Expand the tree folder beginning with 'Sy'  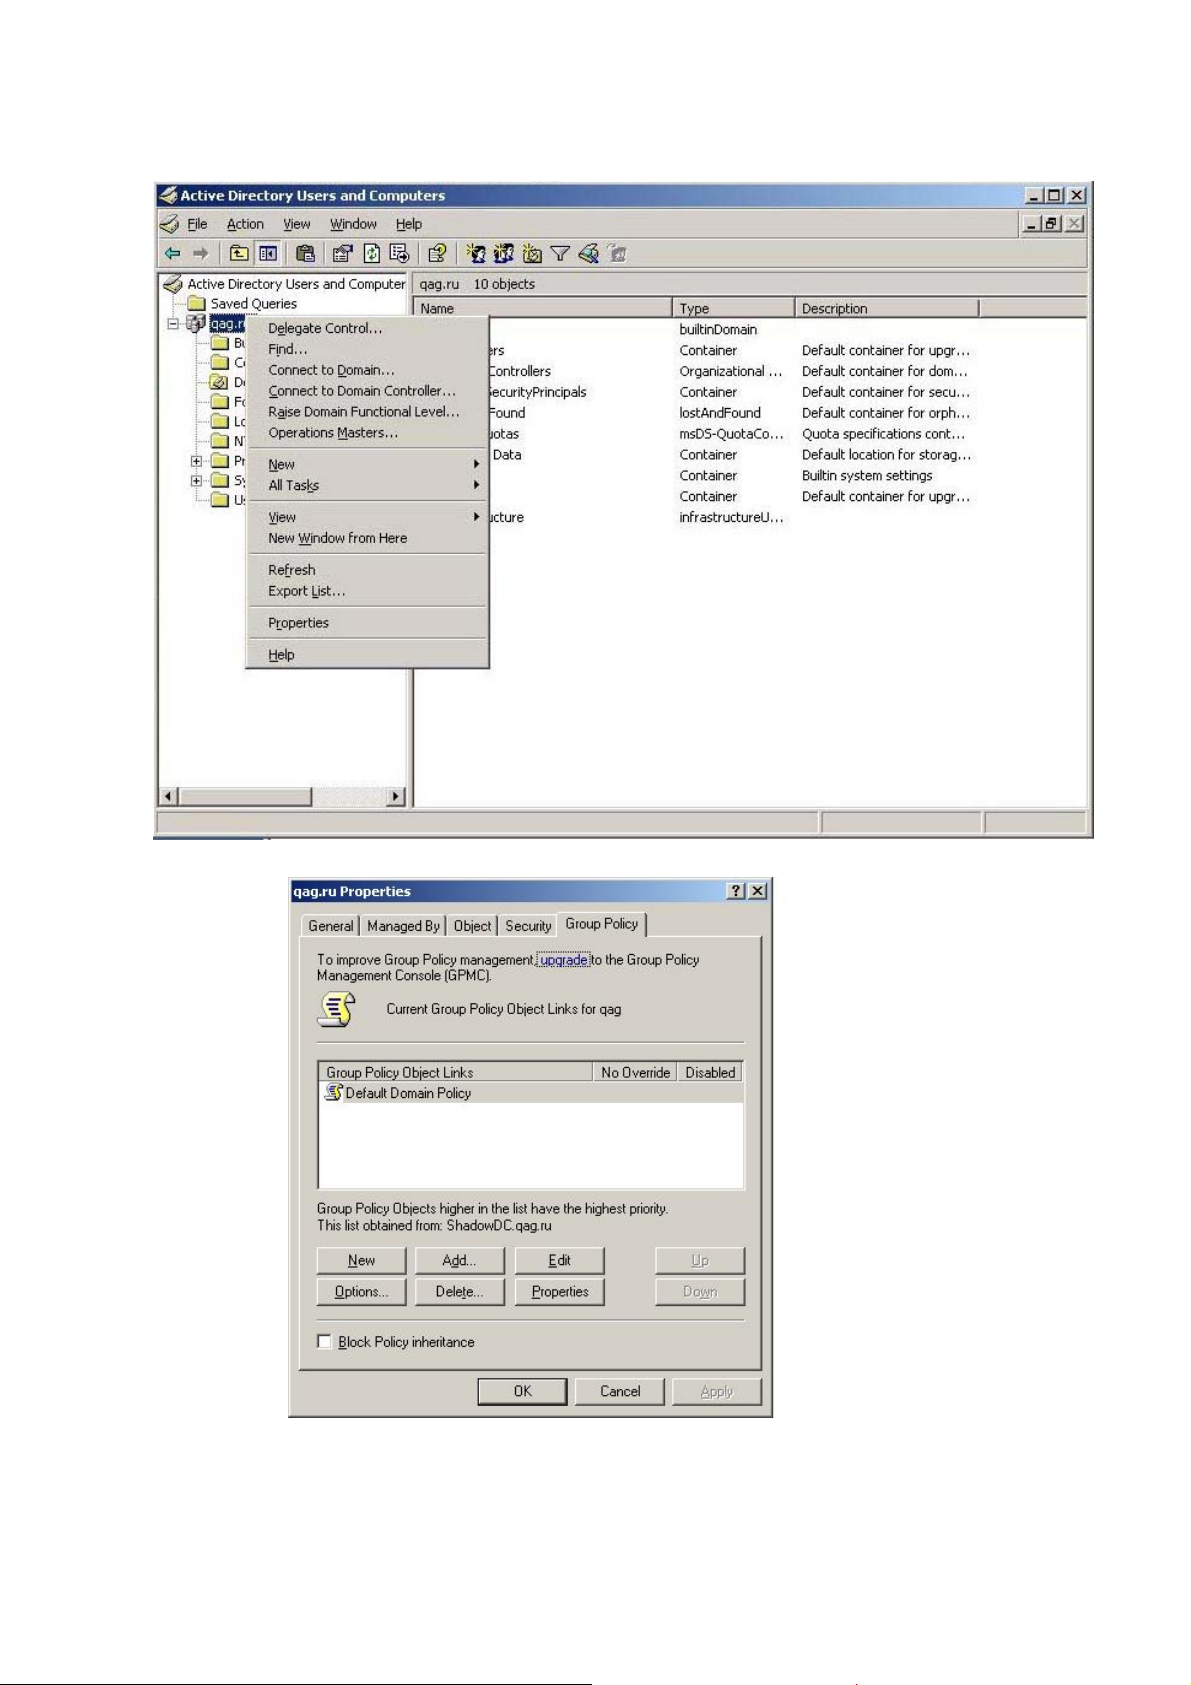click(196, 481)
